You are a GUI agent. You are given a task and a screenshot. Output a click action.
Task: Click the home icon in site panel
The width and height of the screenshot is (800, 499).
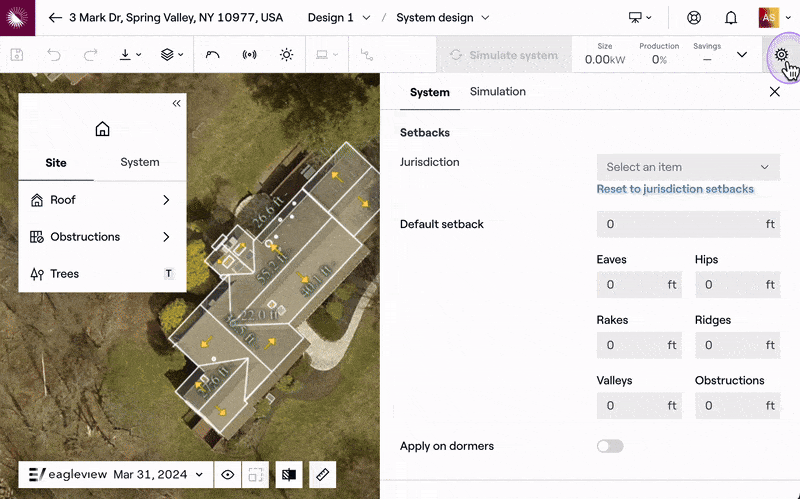pyautogui.click(x=102, y=129)
